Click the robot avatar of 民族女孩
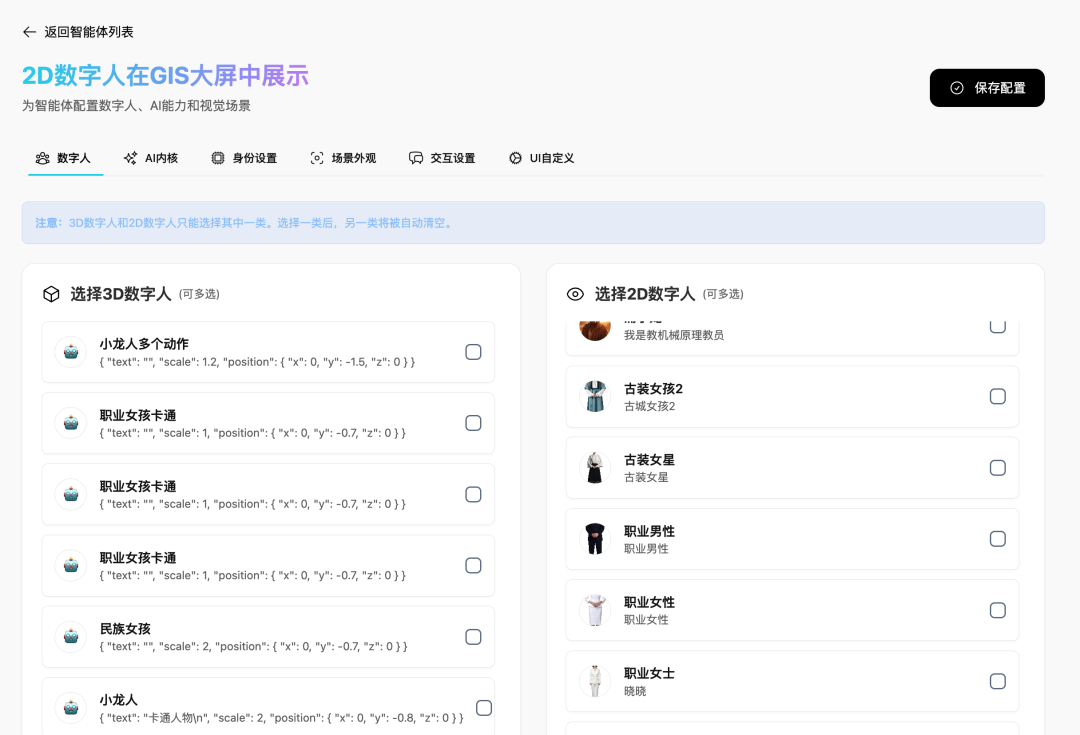 71,637
